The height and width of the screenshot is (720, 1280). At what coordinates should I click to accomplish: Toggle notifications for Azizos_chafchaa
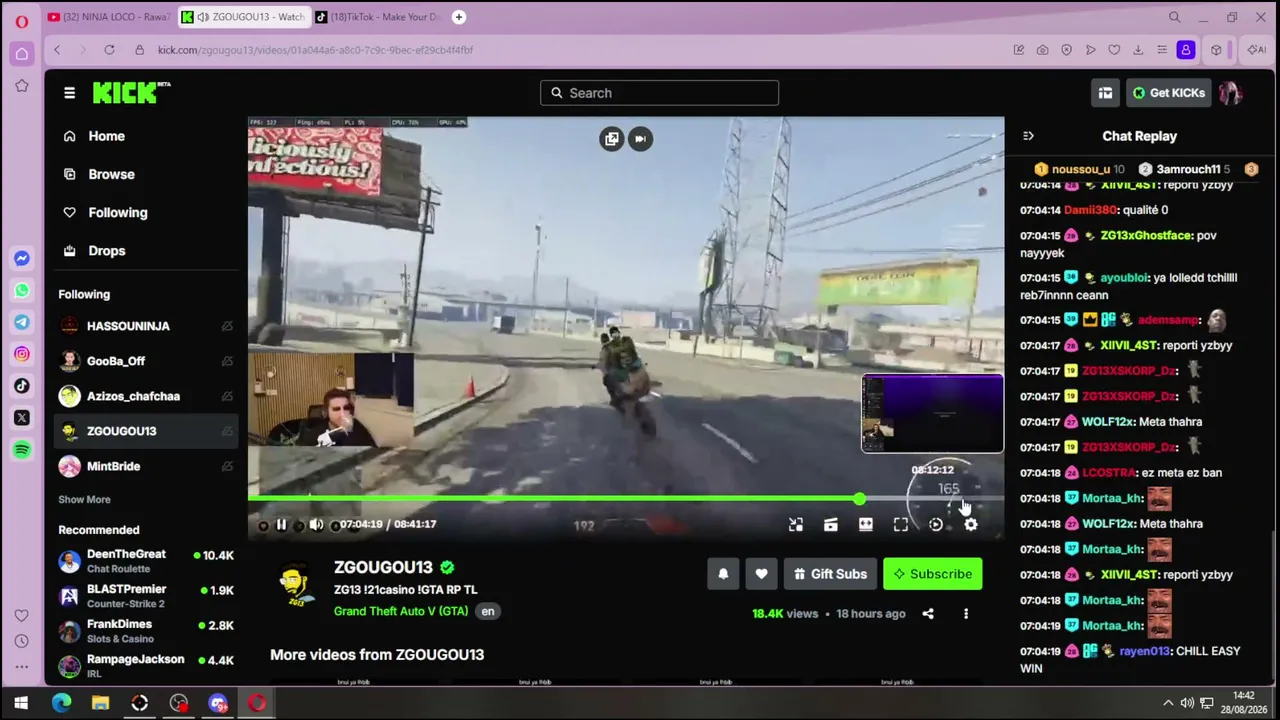[227, 396]
